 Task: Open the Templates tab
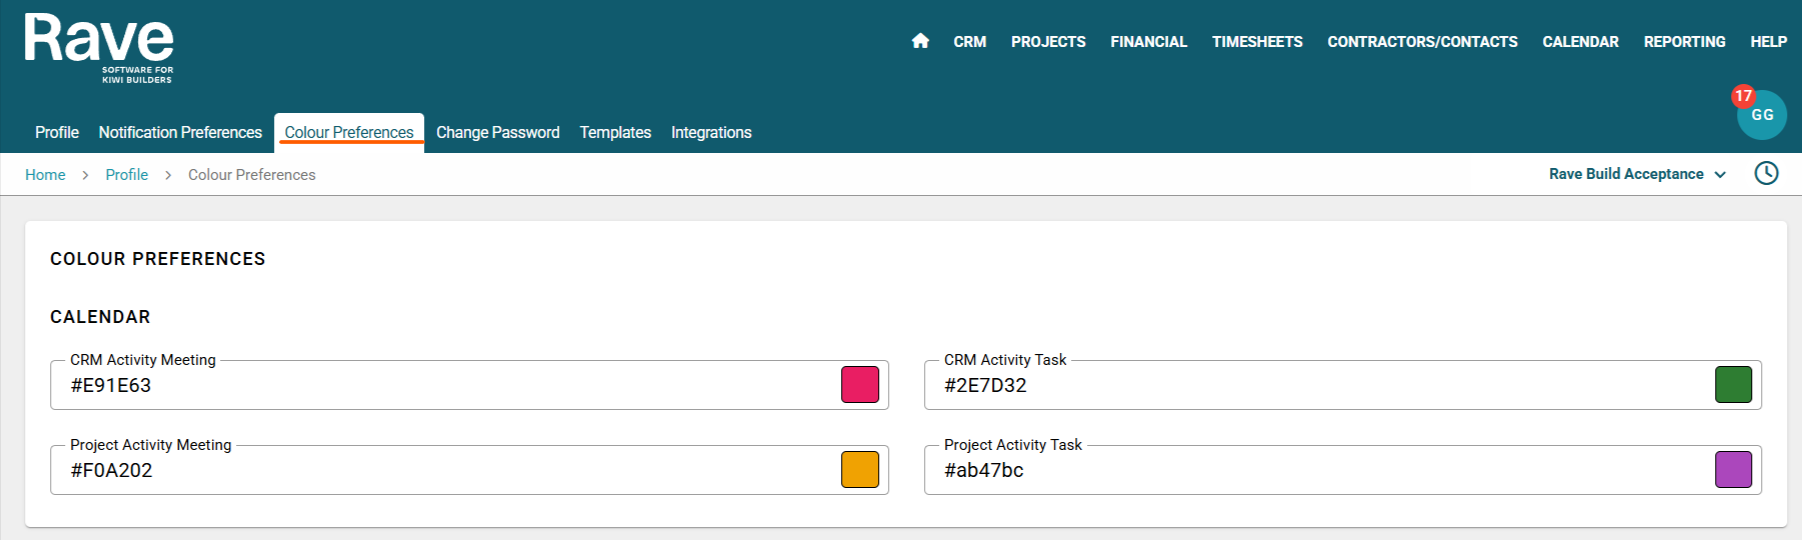click(x=615, y=132)
